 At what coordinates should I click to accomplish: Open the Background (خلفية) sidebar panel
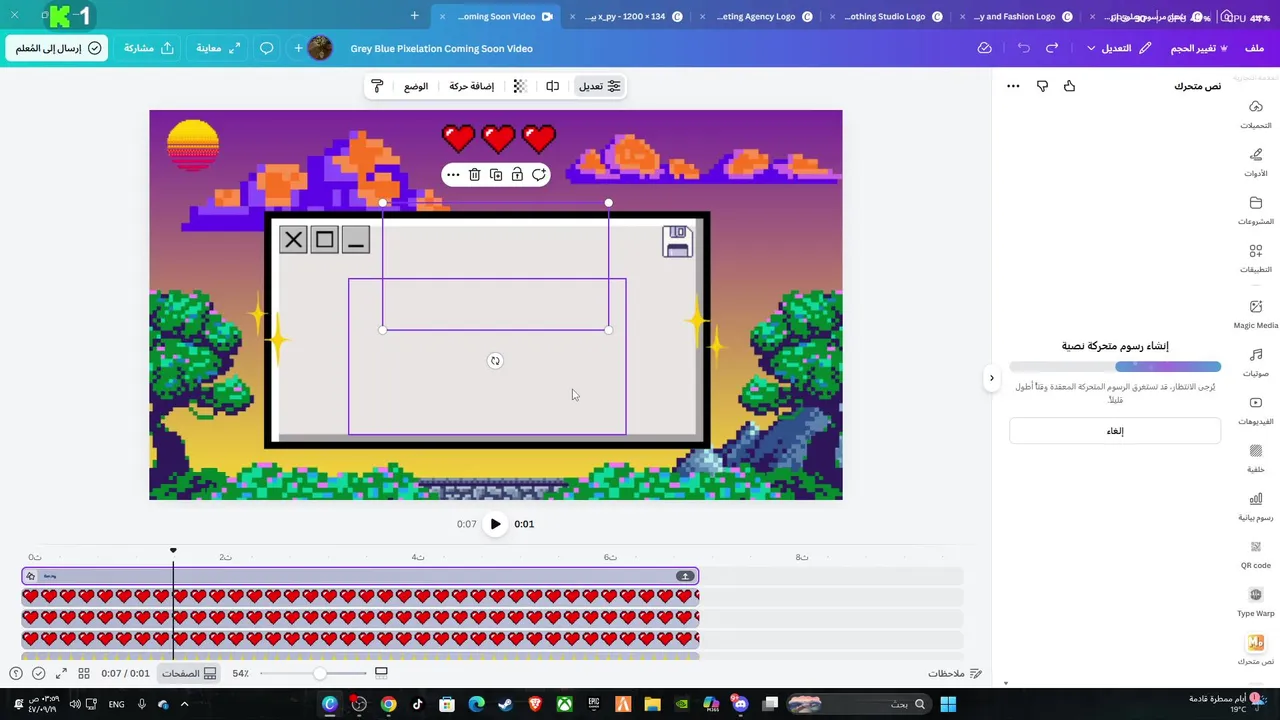pyautogui.click(x=1256, y=459)
